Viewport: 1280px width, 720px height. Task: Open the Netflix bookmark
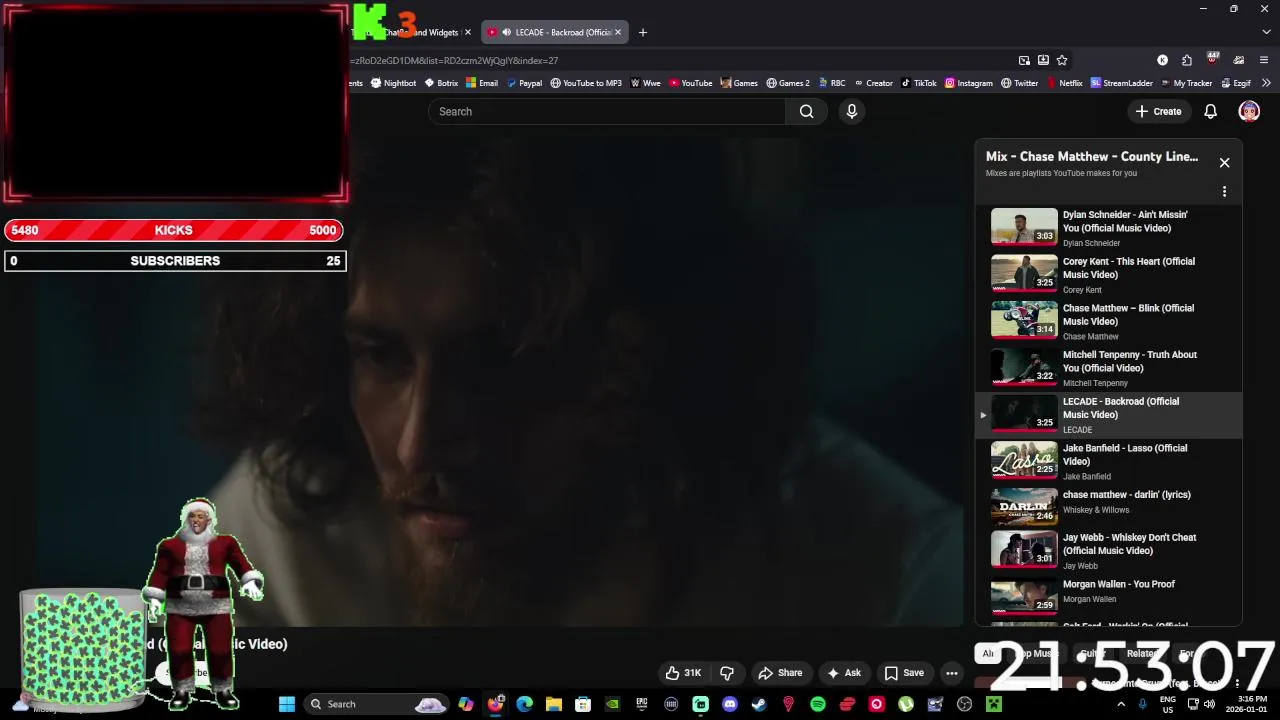click(x=1065, y=83)
